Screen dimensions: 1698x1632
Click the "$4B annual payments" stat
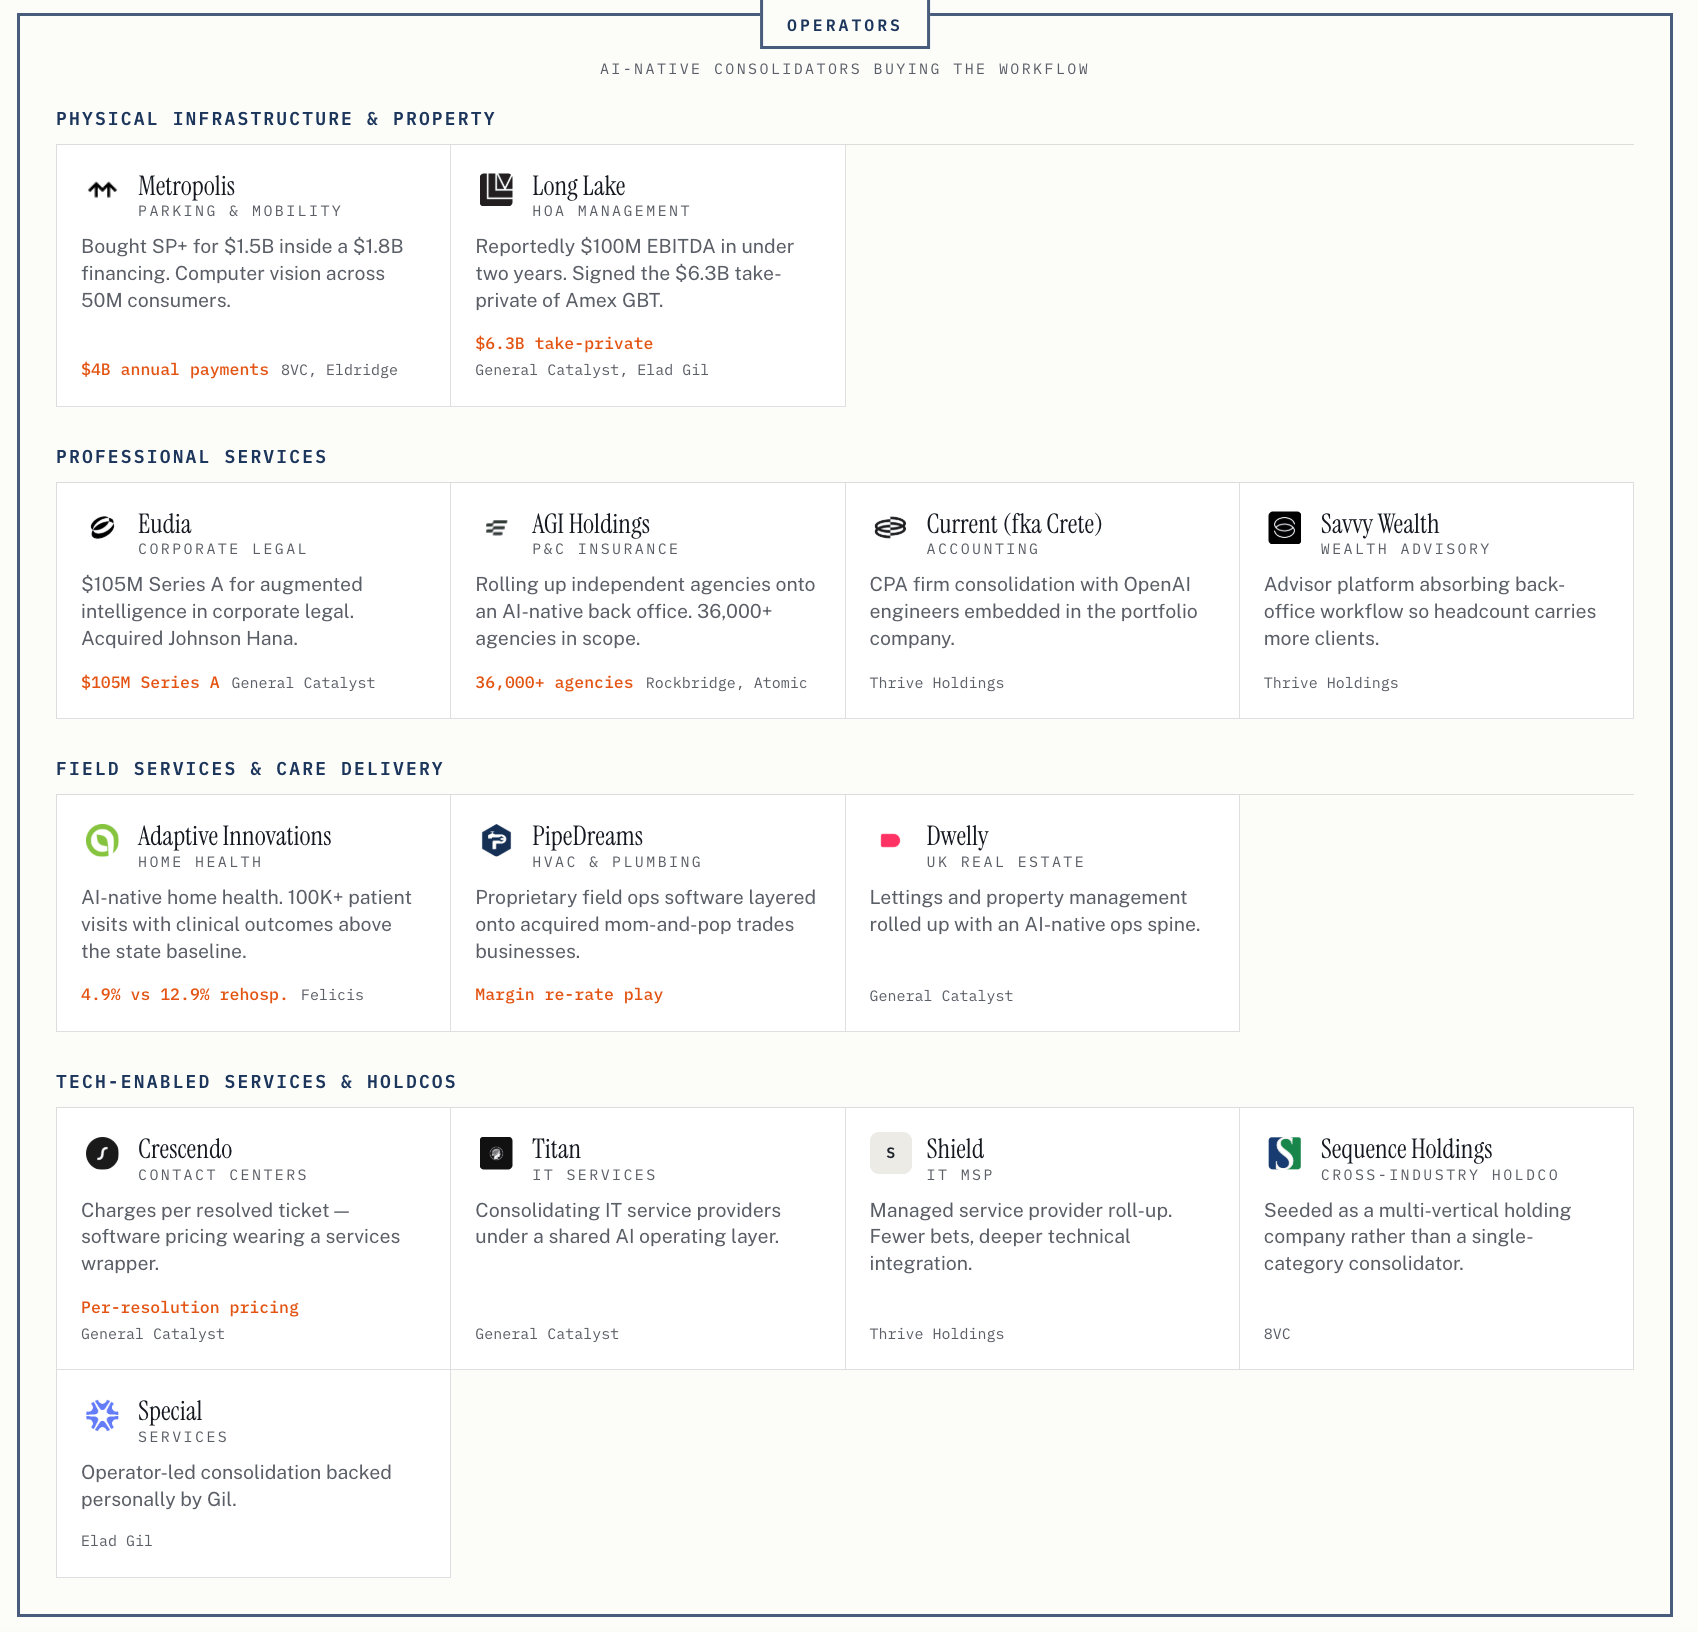(175, 370)
